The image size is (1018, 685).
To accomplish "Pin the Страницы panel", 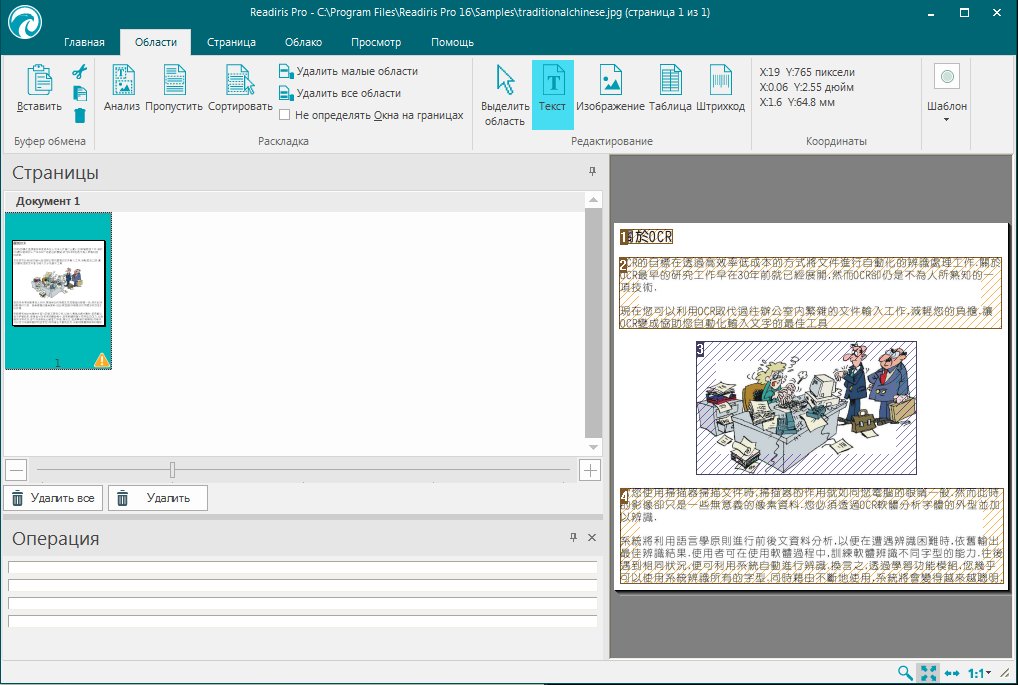I will [x=591, y=172].
